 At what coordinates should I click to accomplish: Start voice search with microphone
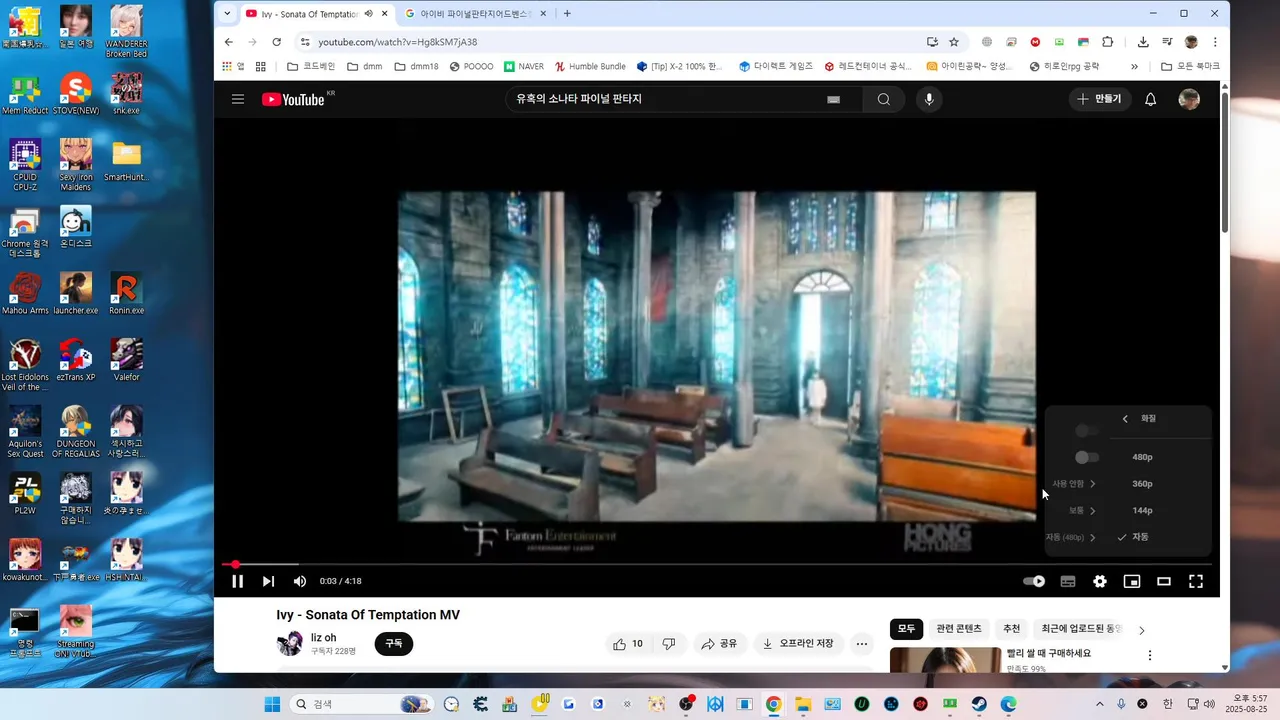(x=929, y=99)
